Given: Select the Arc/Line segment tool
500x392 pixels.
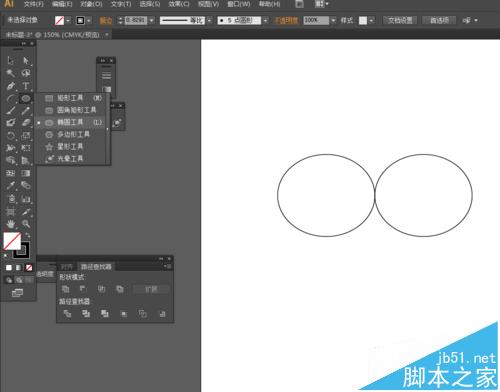Looking at the screenshot, I should click(x=11, y=98).
